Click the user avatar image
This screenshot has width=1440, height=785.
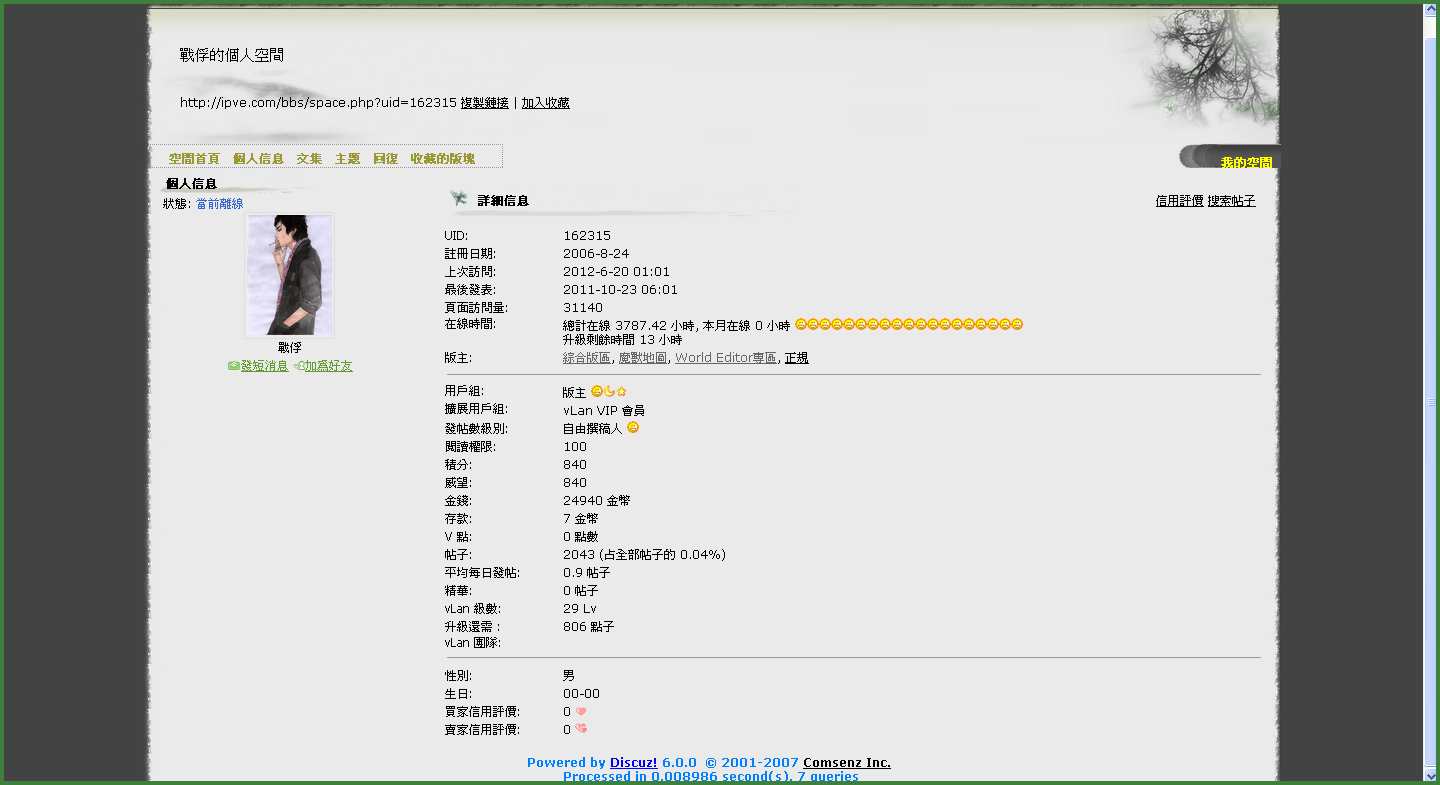289,275
